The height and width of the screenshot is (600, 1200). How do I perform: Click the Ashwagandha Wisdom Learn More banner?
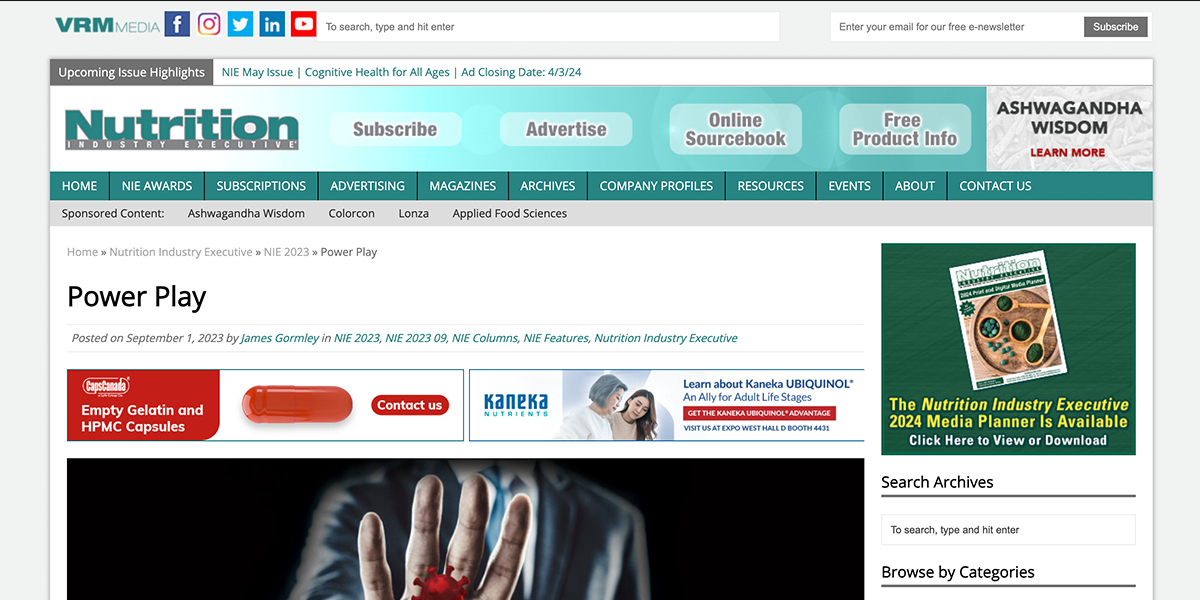[x=1068, y=129]
